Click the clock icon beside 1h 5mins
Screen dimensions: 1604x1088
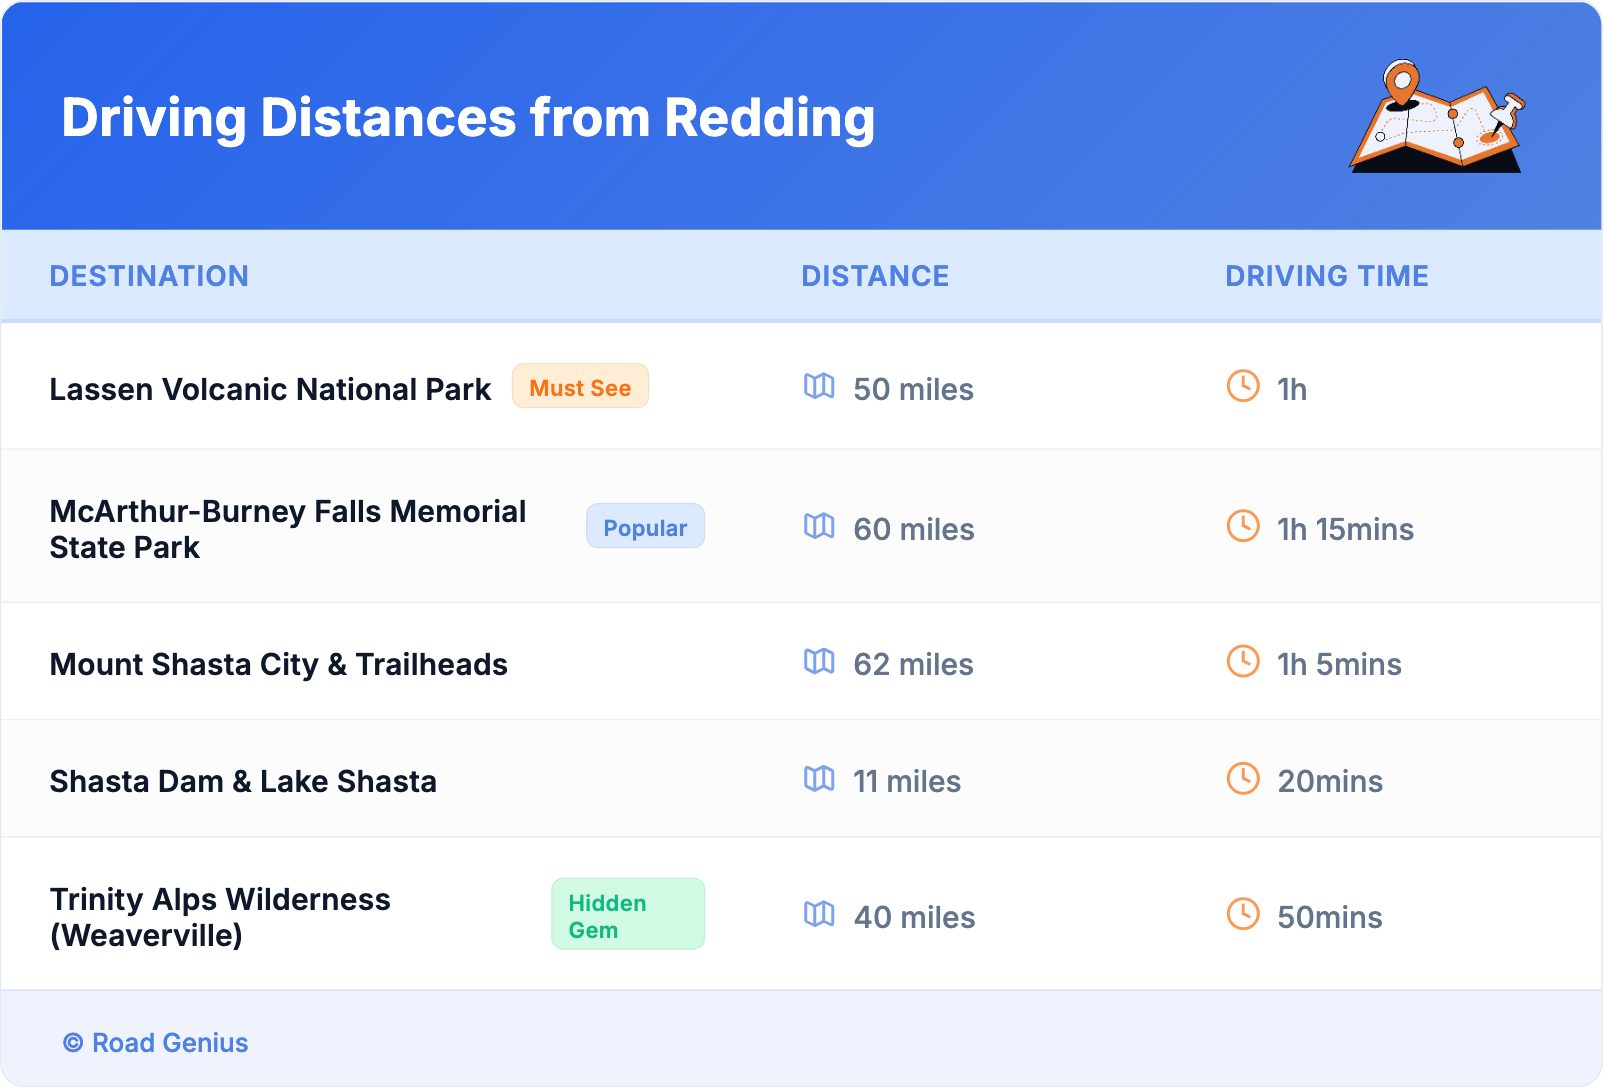coord(1243,662)
